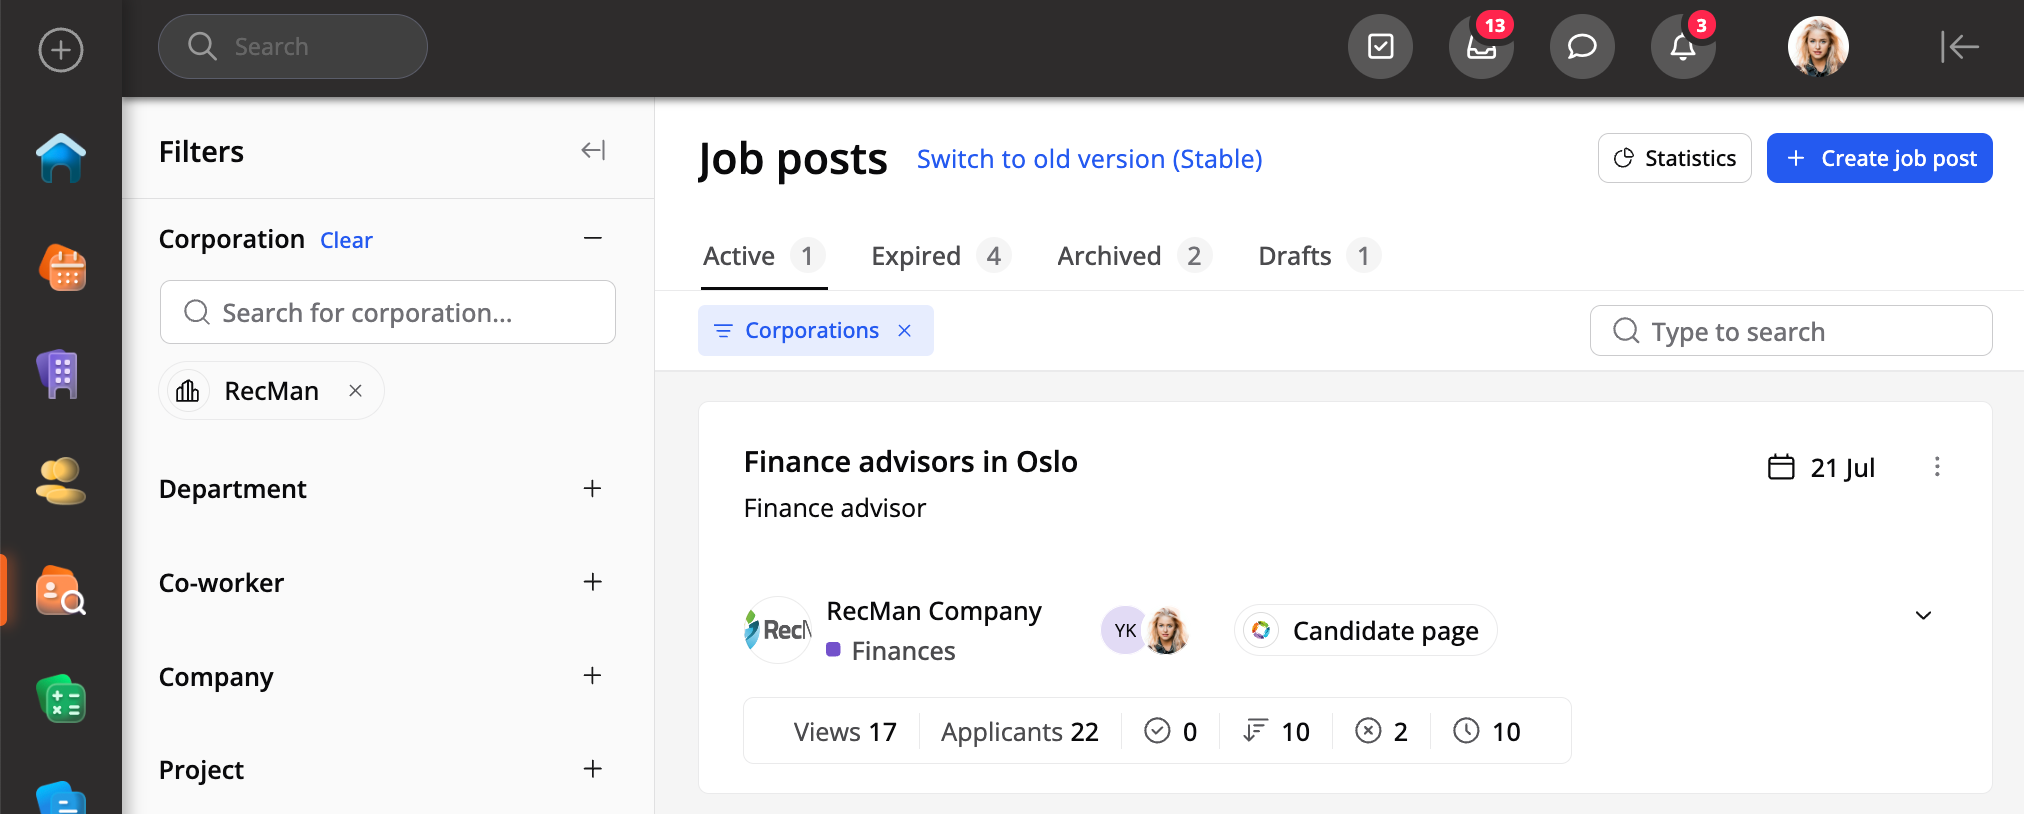Screen dimensions: 2024x814
Task: Open the orange calendar module icon
Action: click(x=62, y=268)
